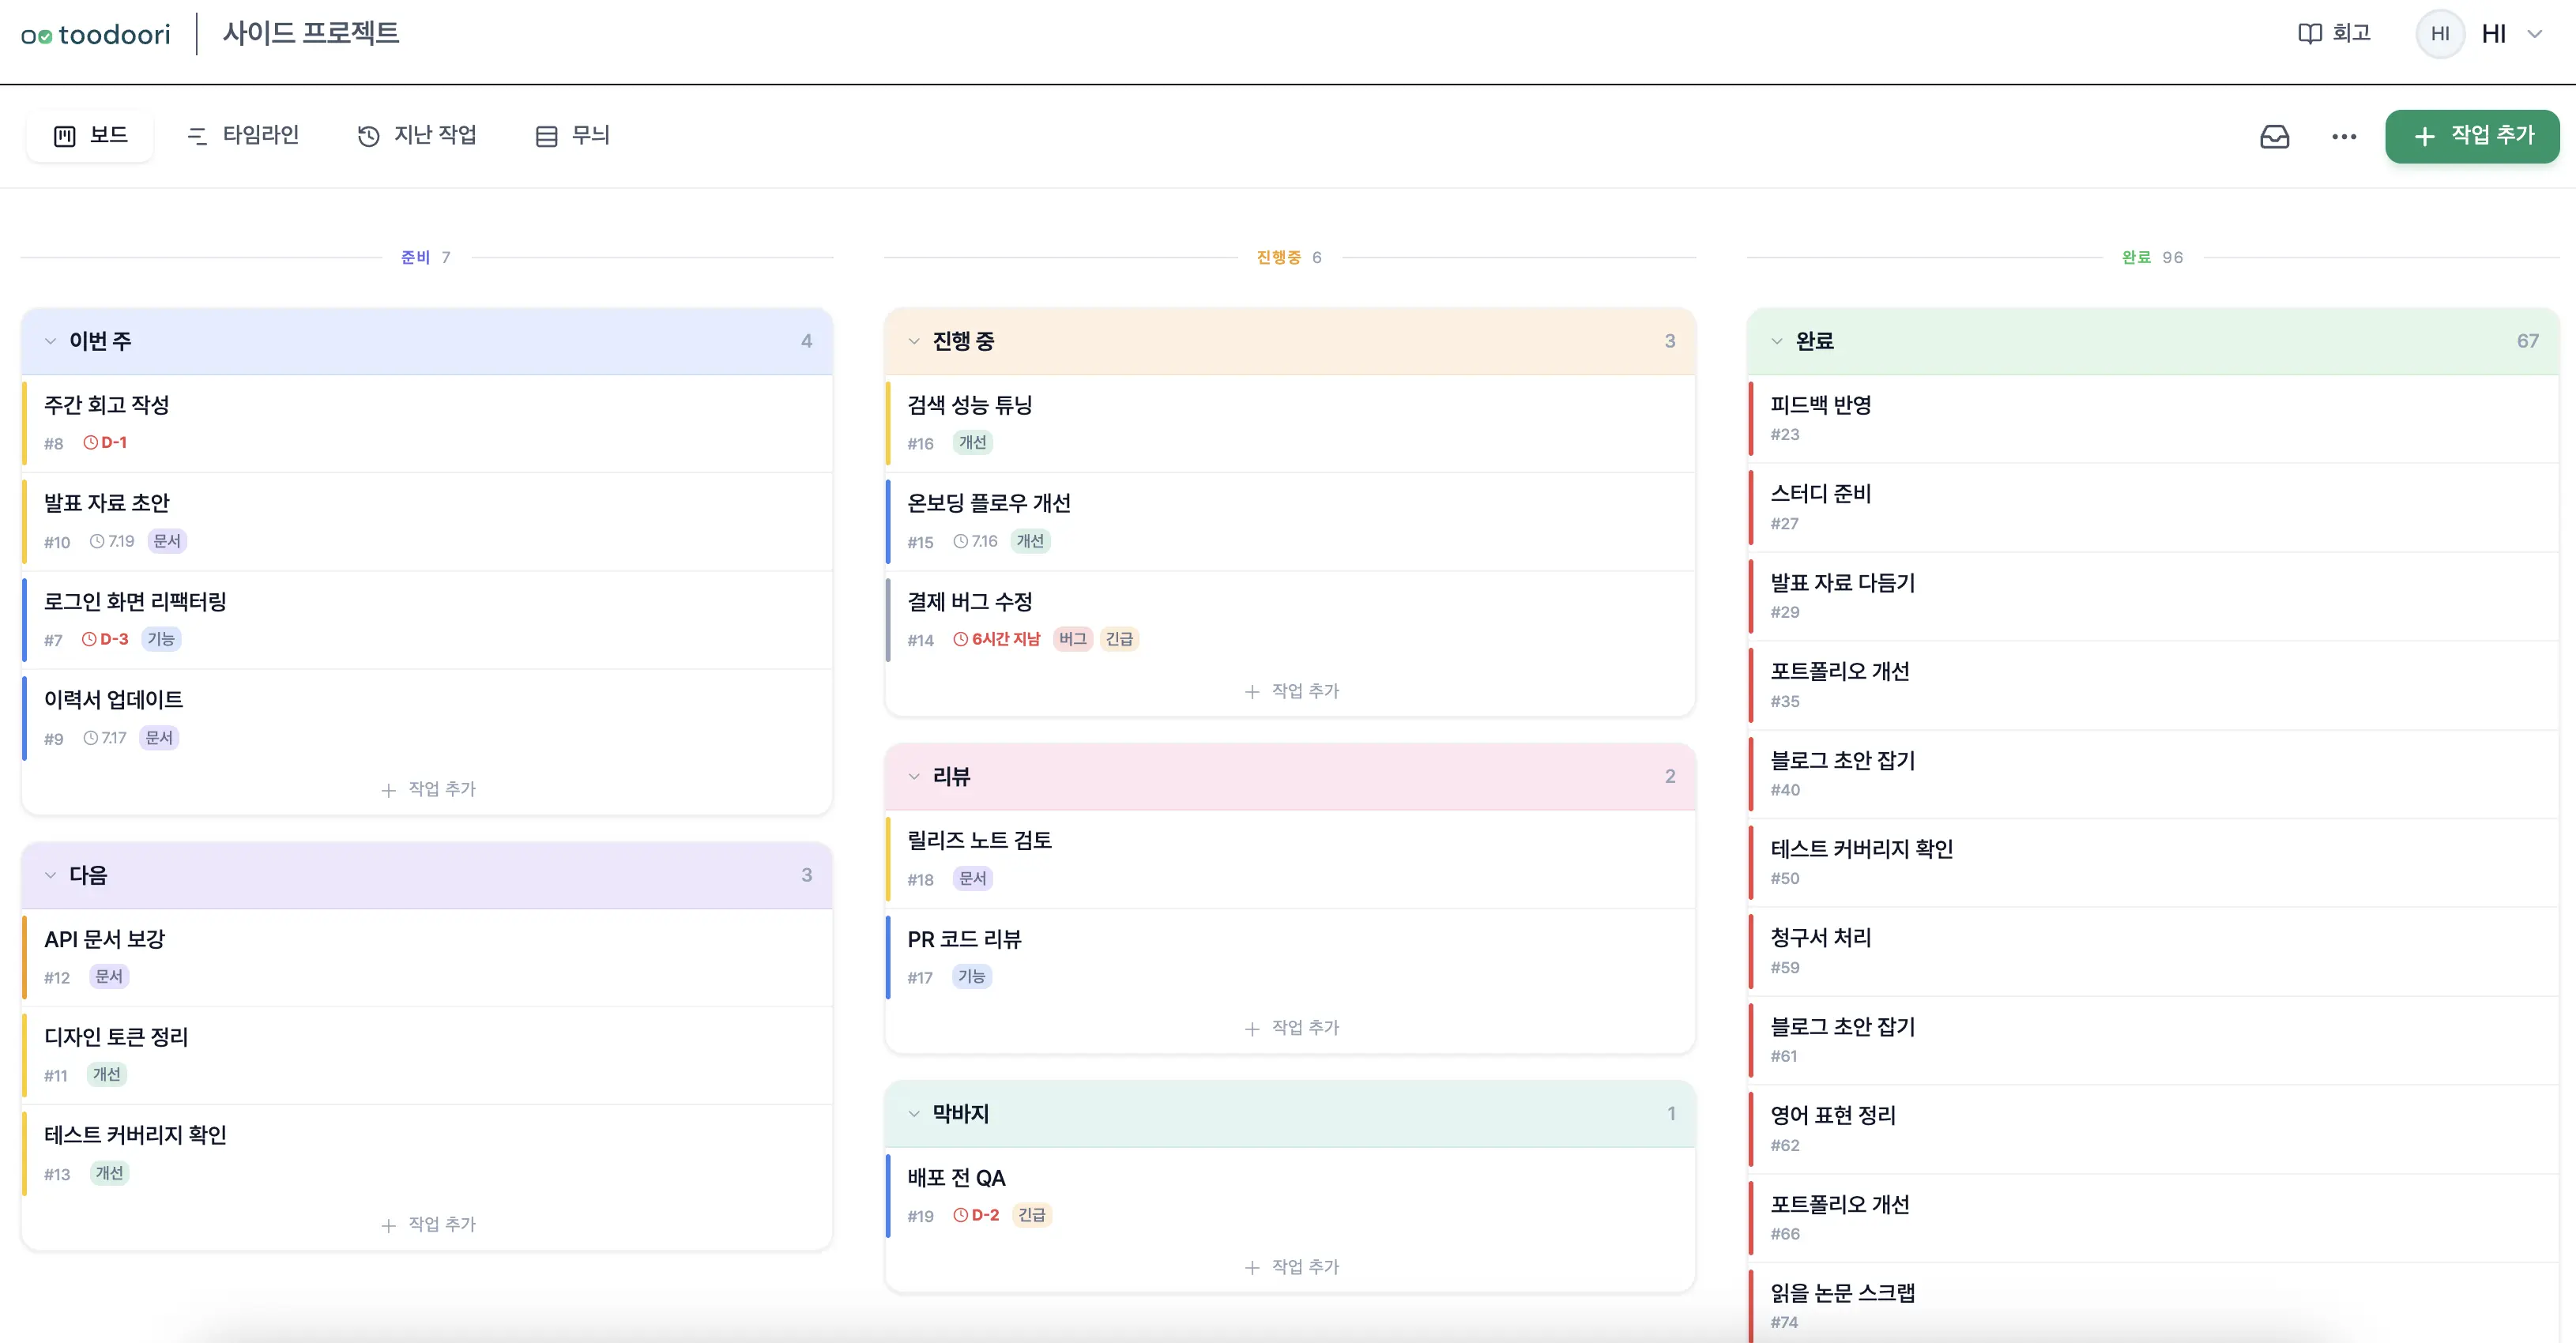Click the pattern icon beside 무늬

[546, 136]
